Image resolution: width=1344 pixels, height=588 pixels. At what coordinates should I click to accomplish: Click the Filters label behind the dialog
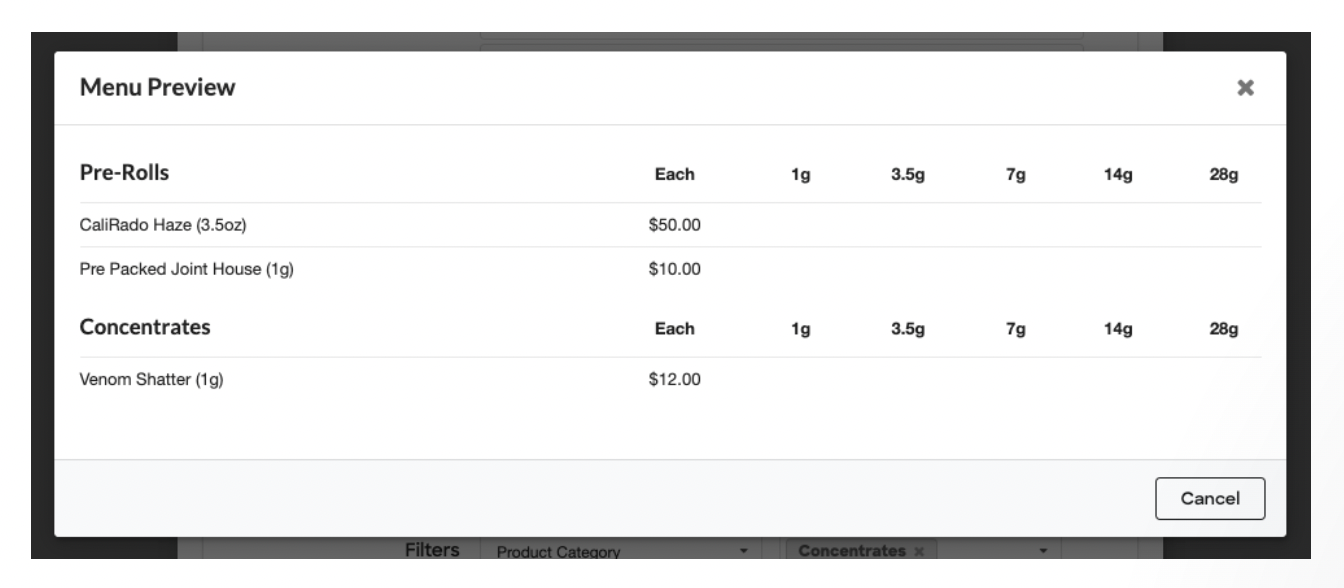click(x=431, y=550)
